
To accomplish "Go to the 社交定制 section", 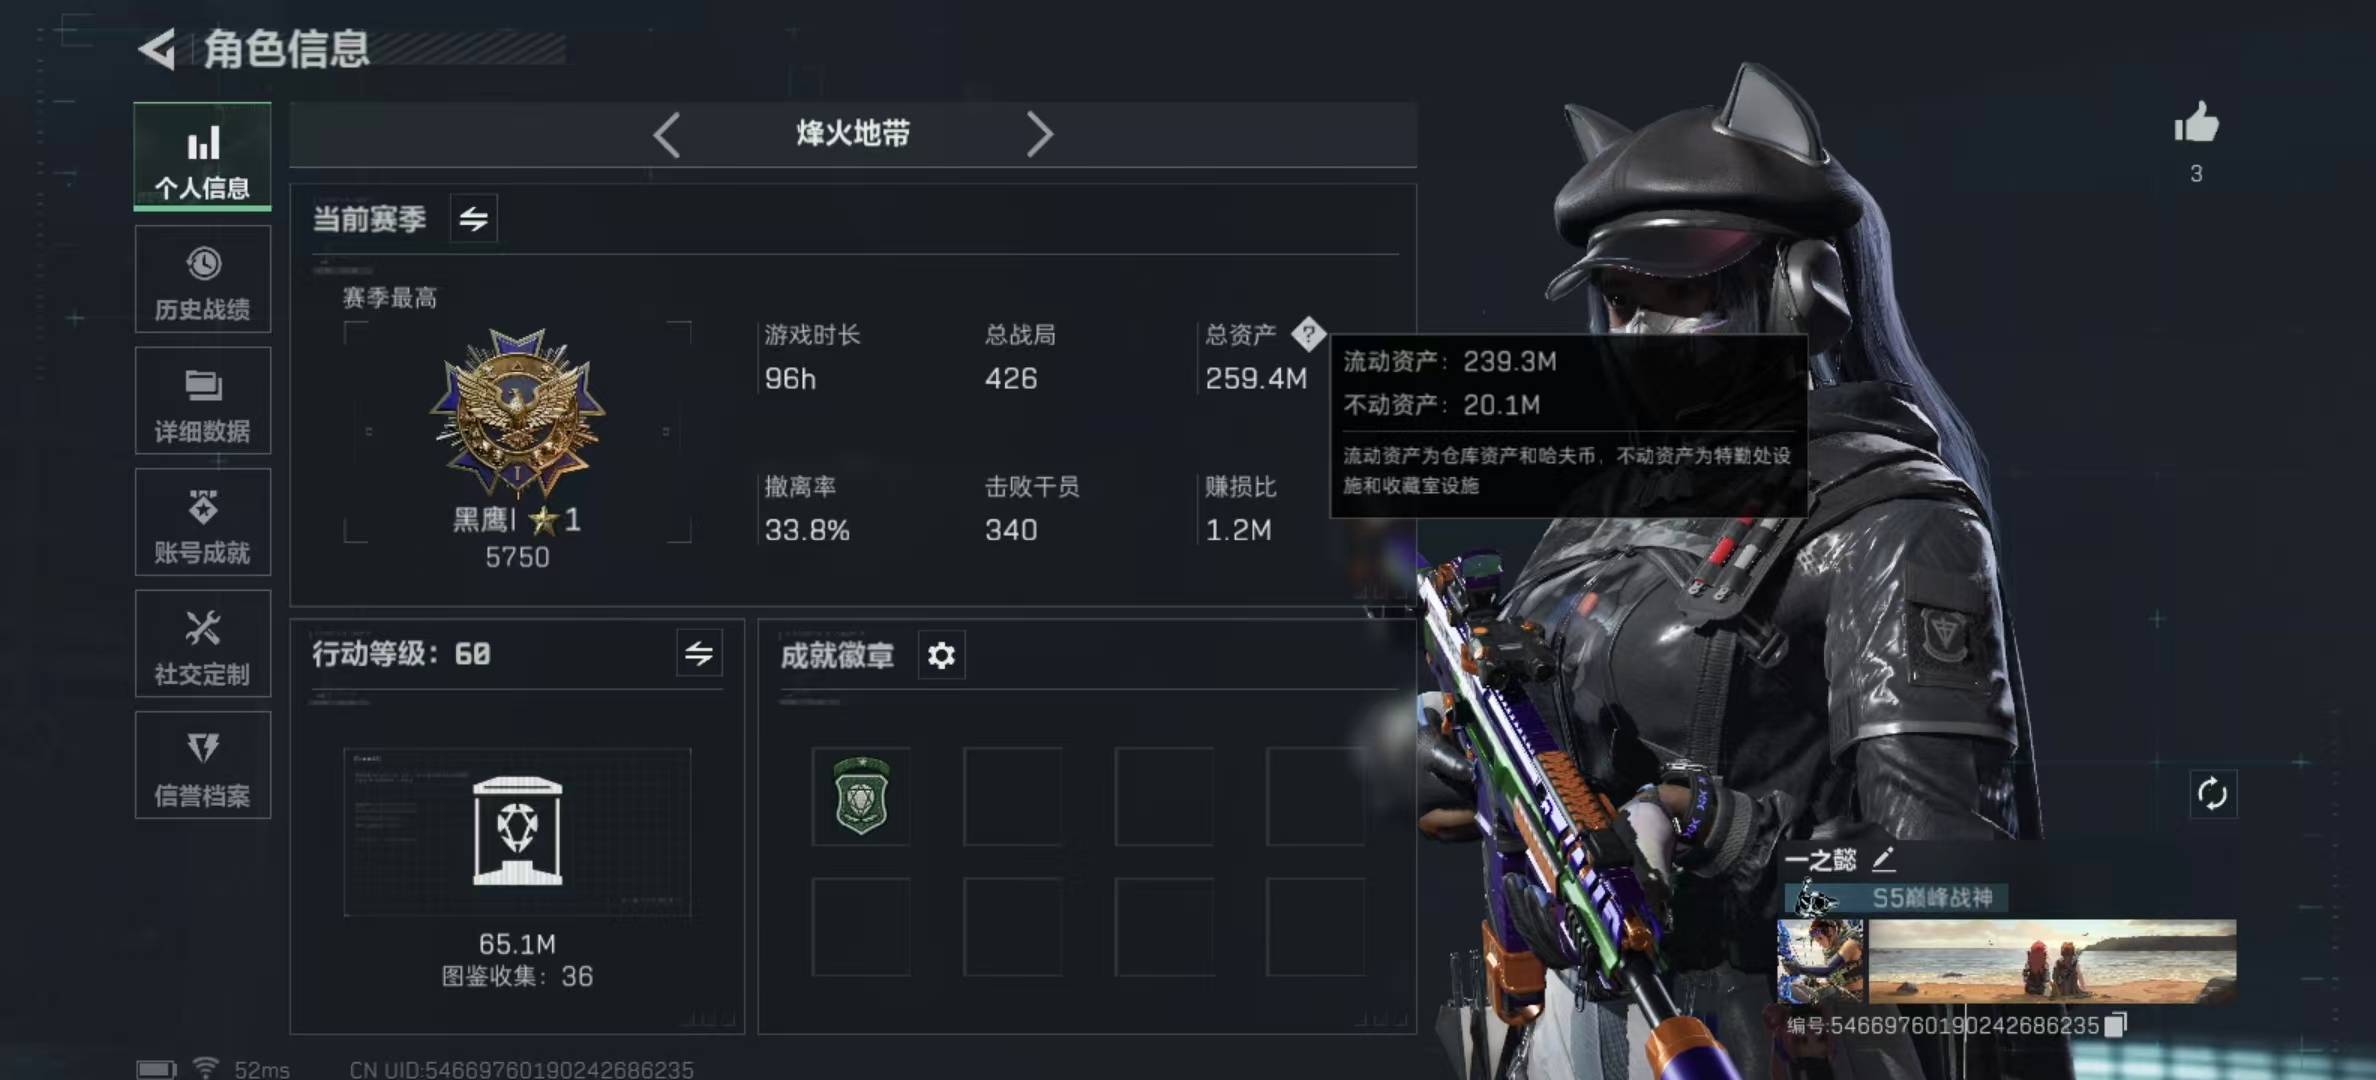I will tap(203, 643).
